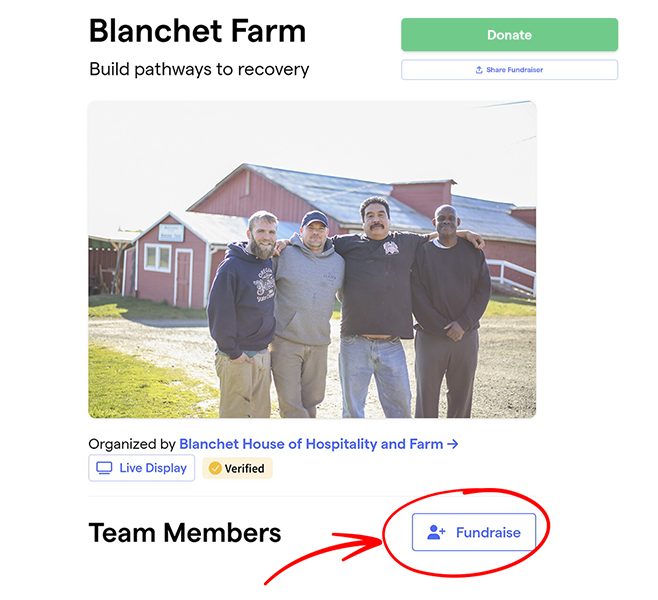This screenshot has width=658, height=600.
Task: Click the 'Organized by' label text
Action: click(x=132, y=444)
